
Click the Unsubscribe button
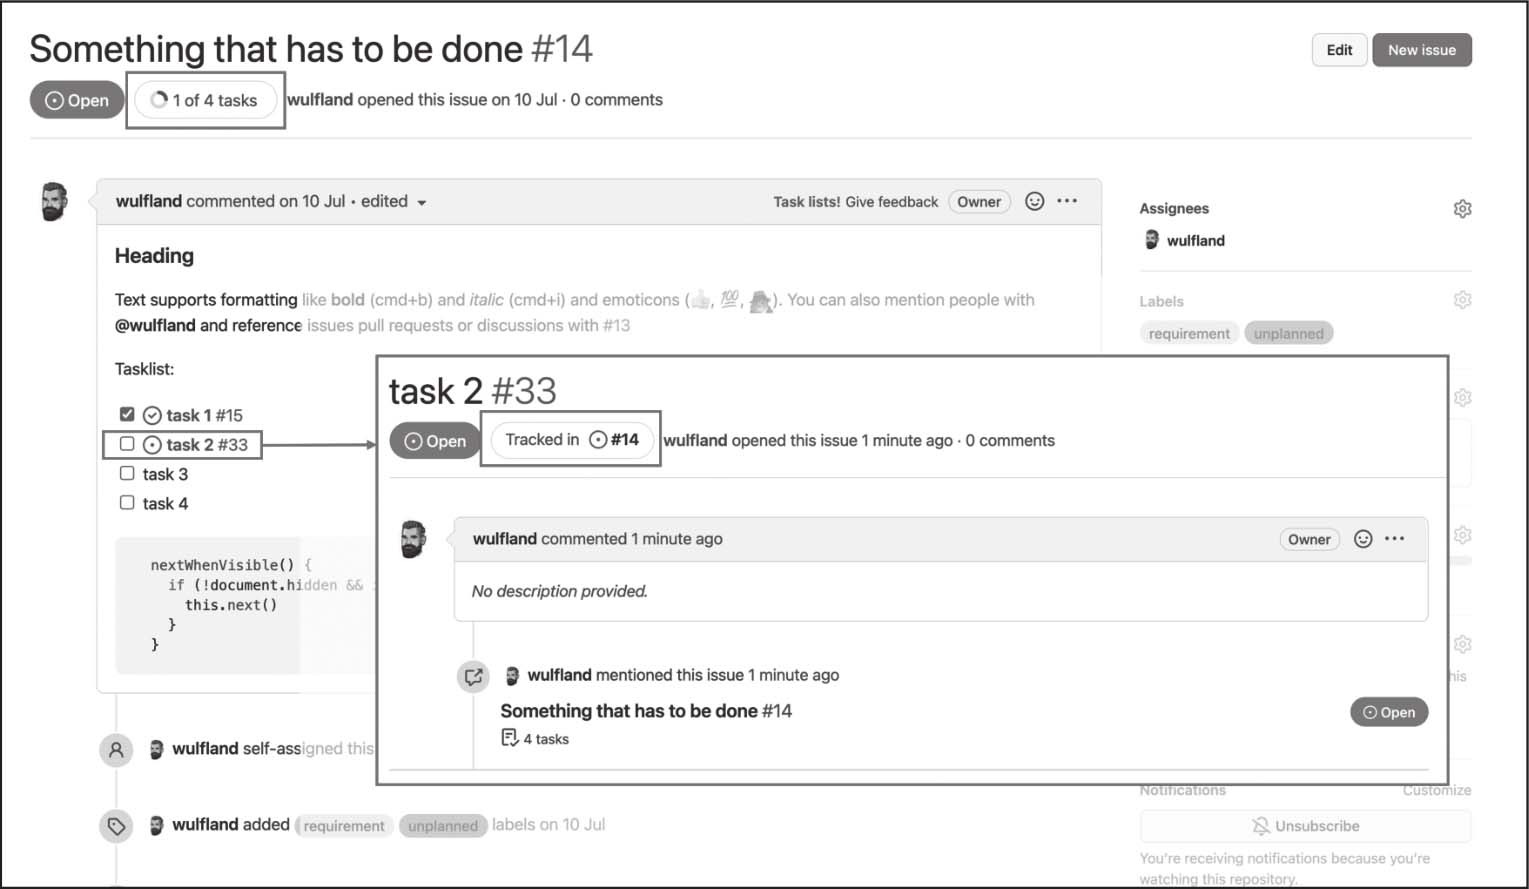1305,826
